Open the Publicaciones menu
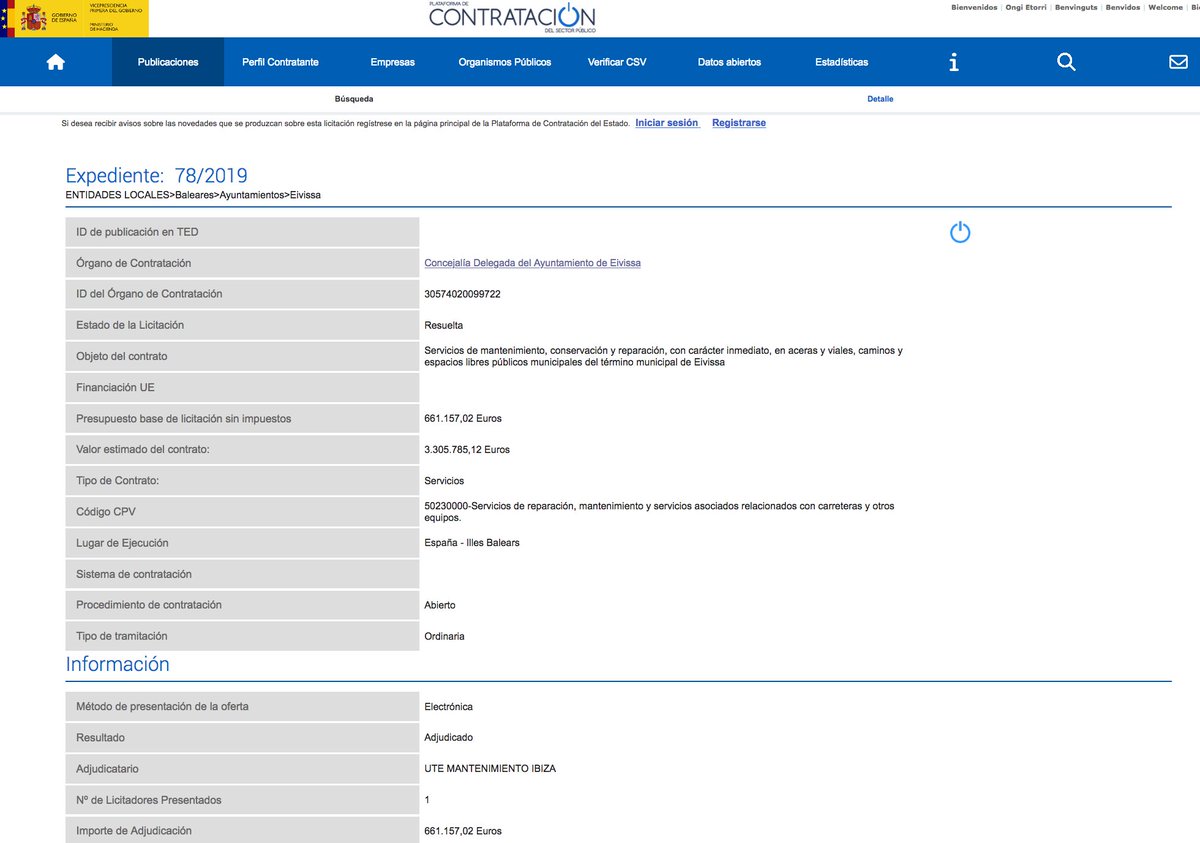 (168, 62)
